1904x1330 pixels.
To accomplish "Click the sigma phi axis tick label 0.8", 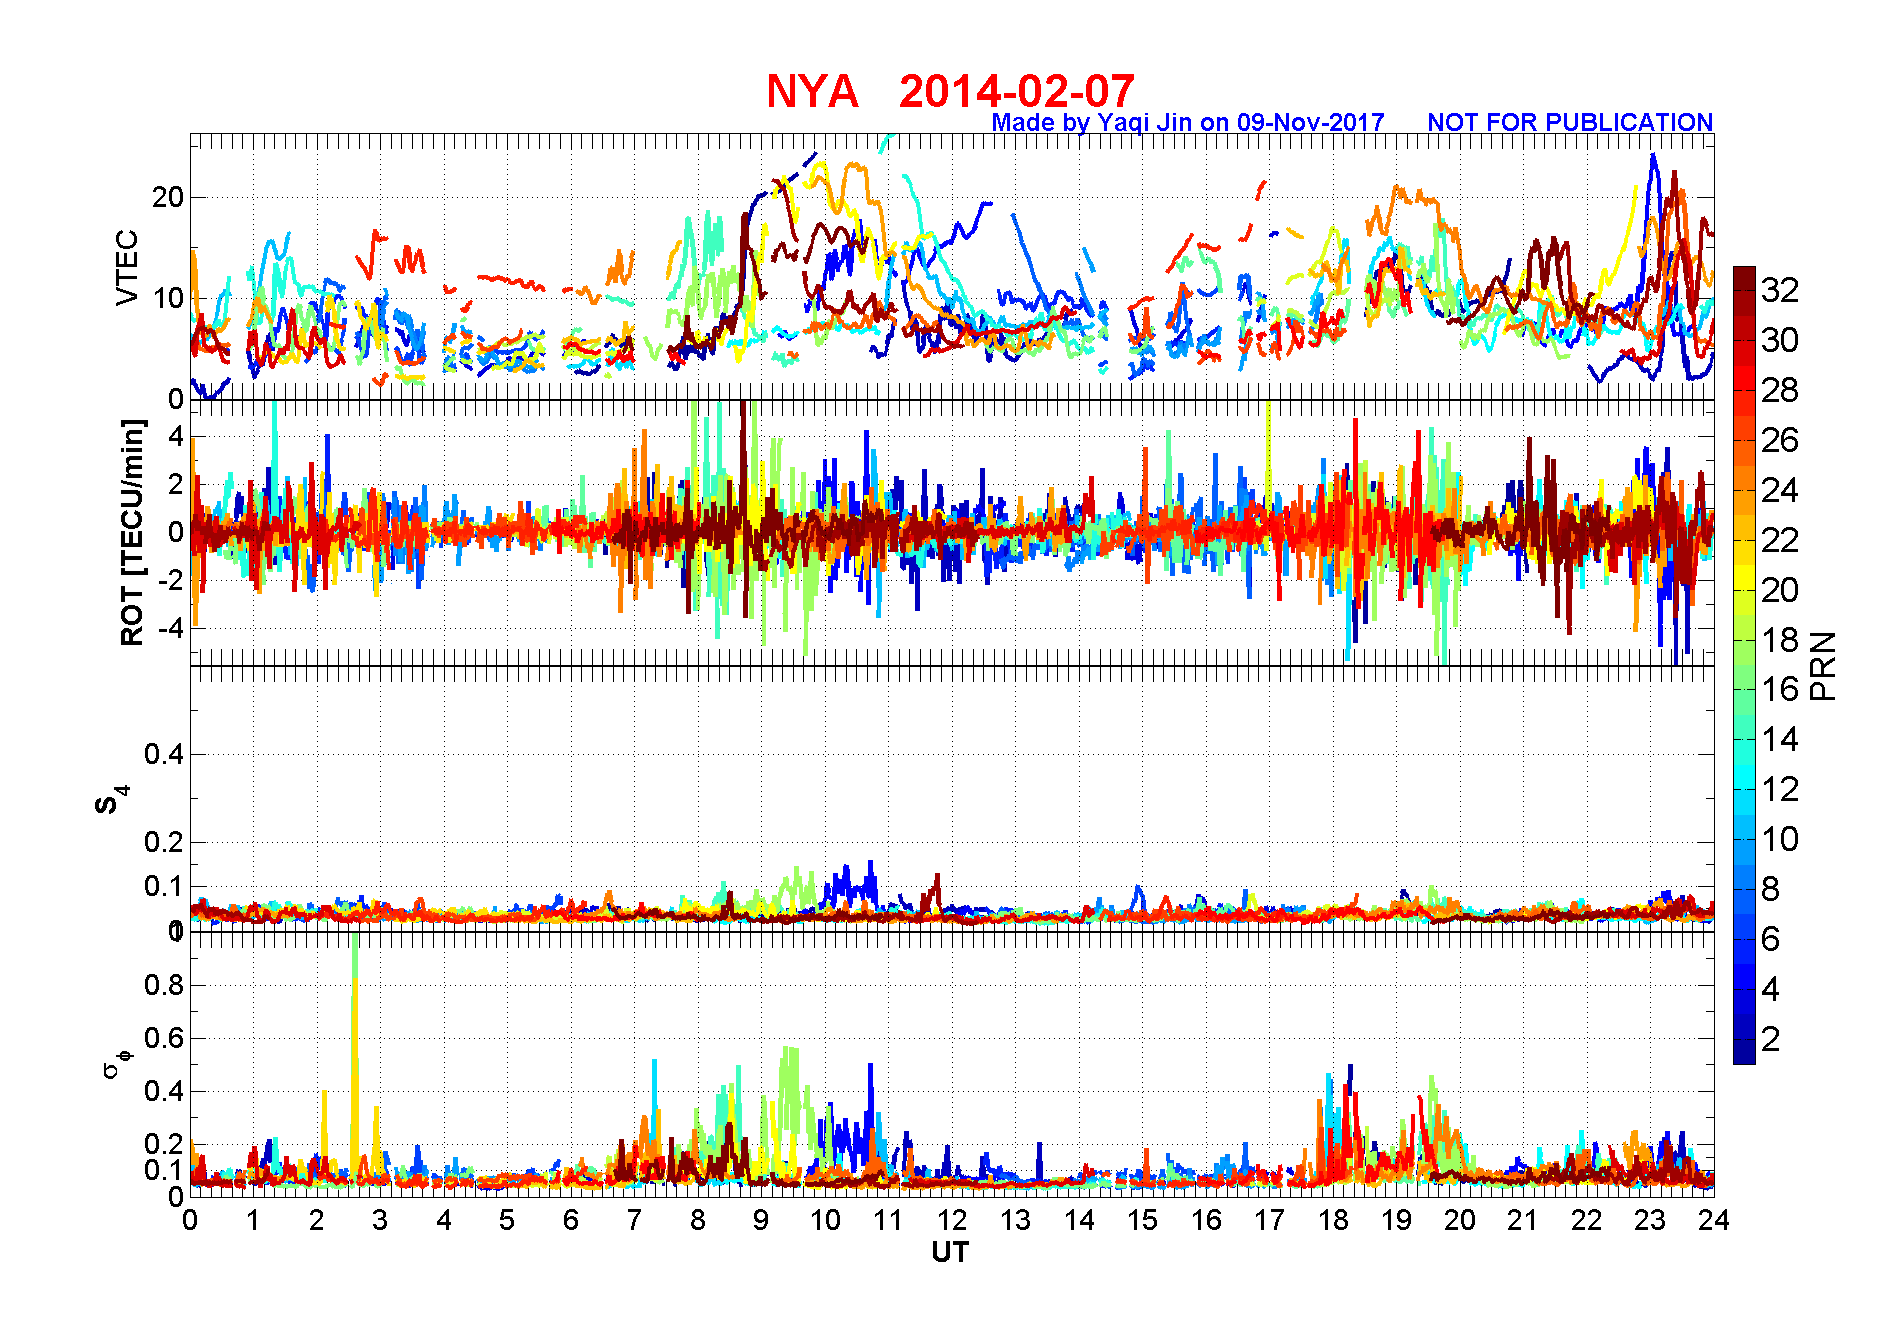I will (163, 985).
